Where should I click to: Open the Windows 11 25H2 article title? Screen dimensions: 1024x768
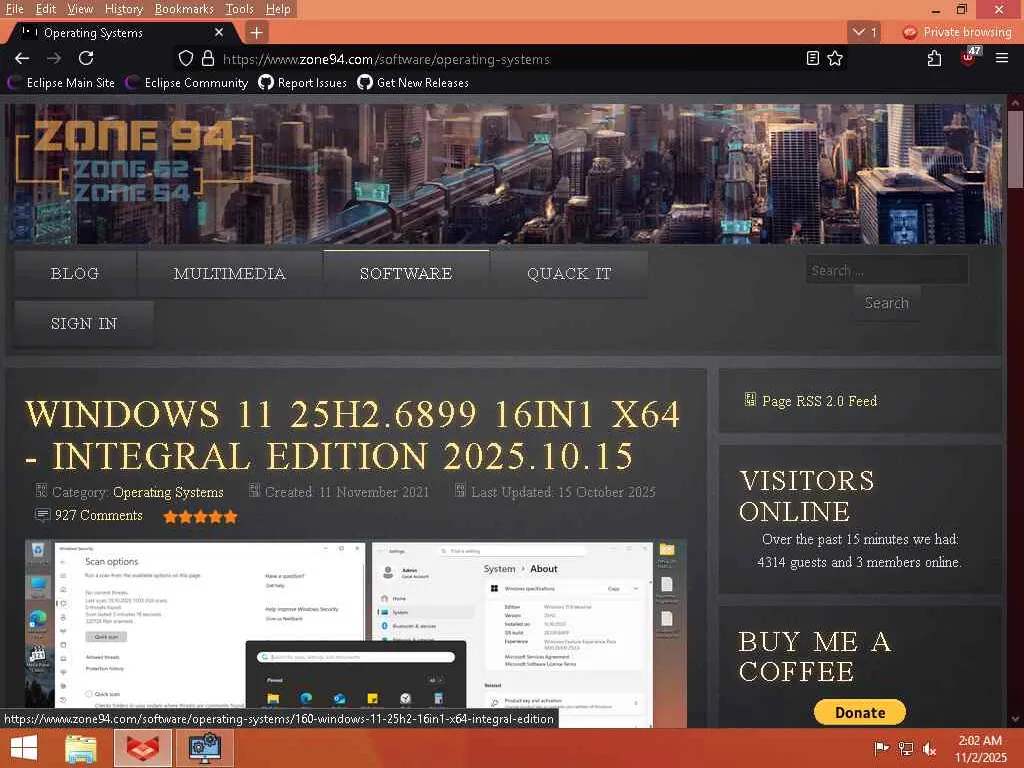tap(353, 435)
